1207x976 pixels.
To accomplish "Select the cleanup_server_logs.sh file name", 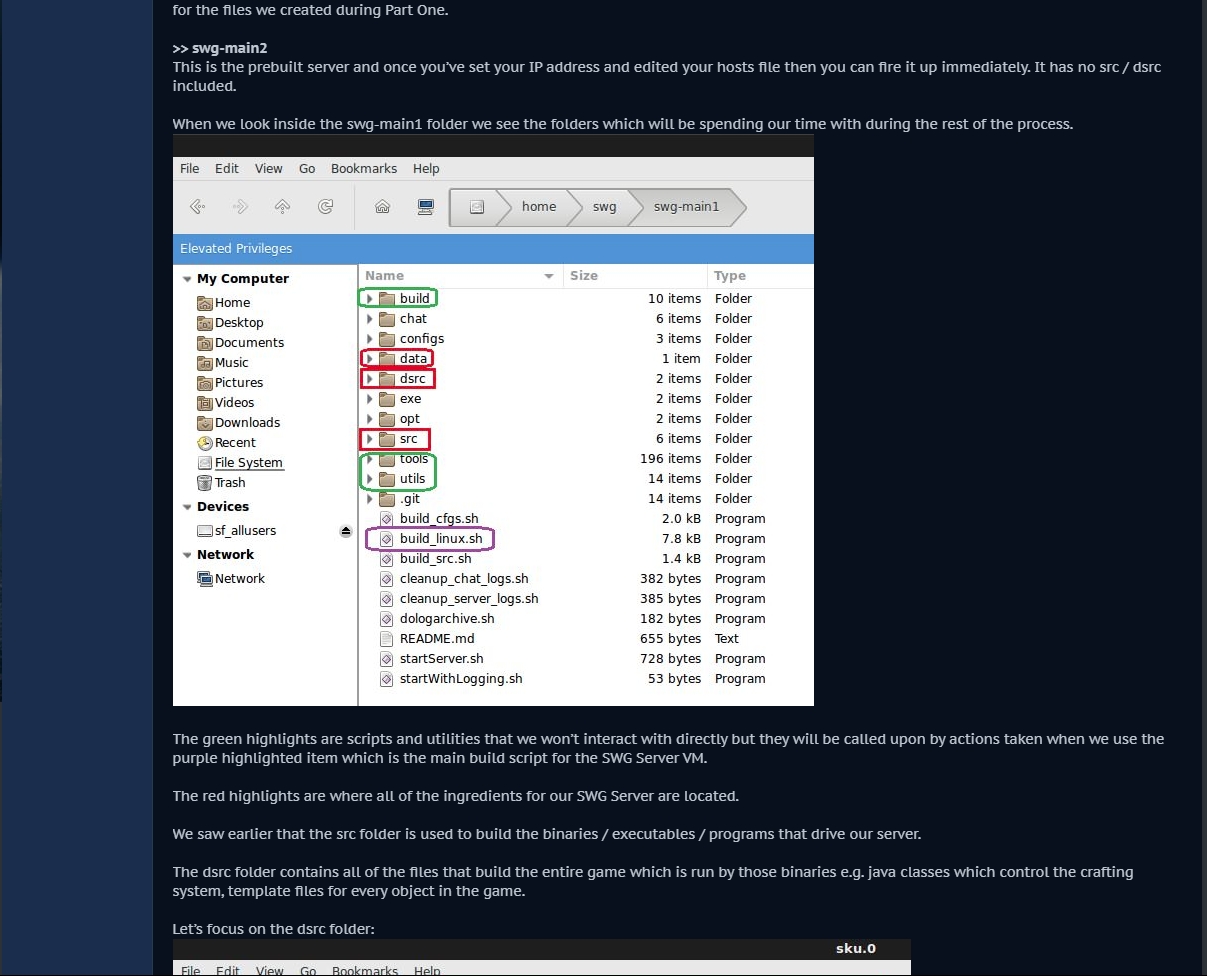I will click(469, 599).
